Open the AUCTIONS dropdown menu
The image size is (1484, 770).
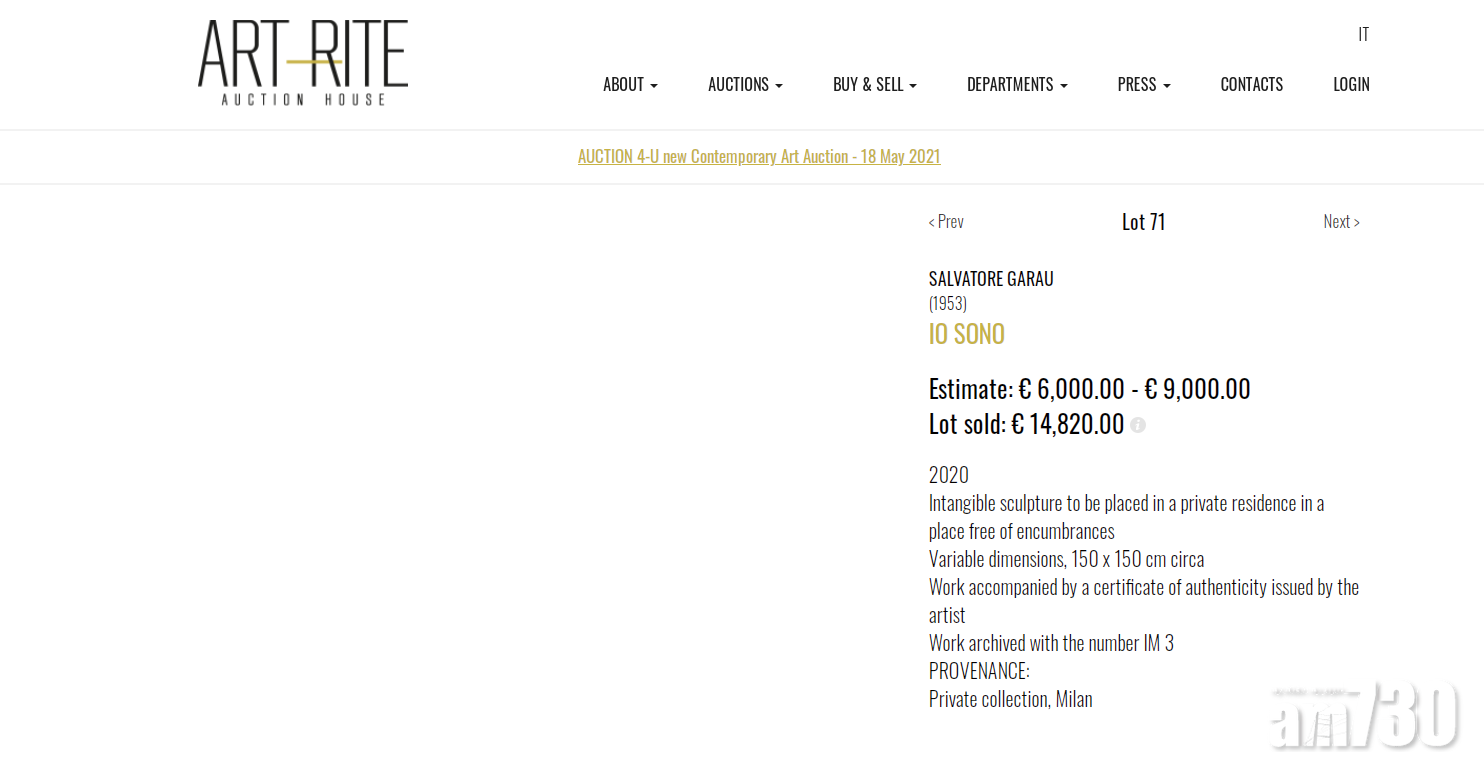[x=745, y=85]
